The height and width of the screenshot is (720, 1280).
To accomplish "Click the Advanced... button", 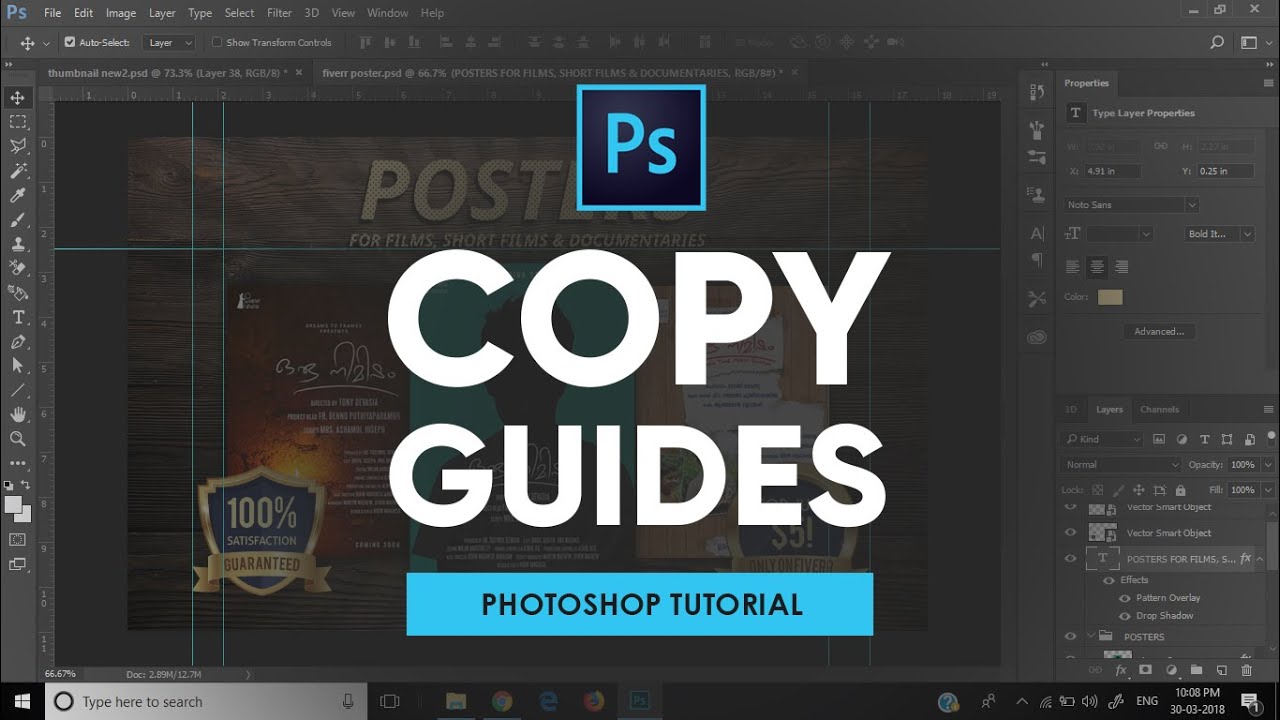I will (x=1159, y=331).
